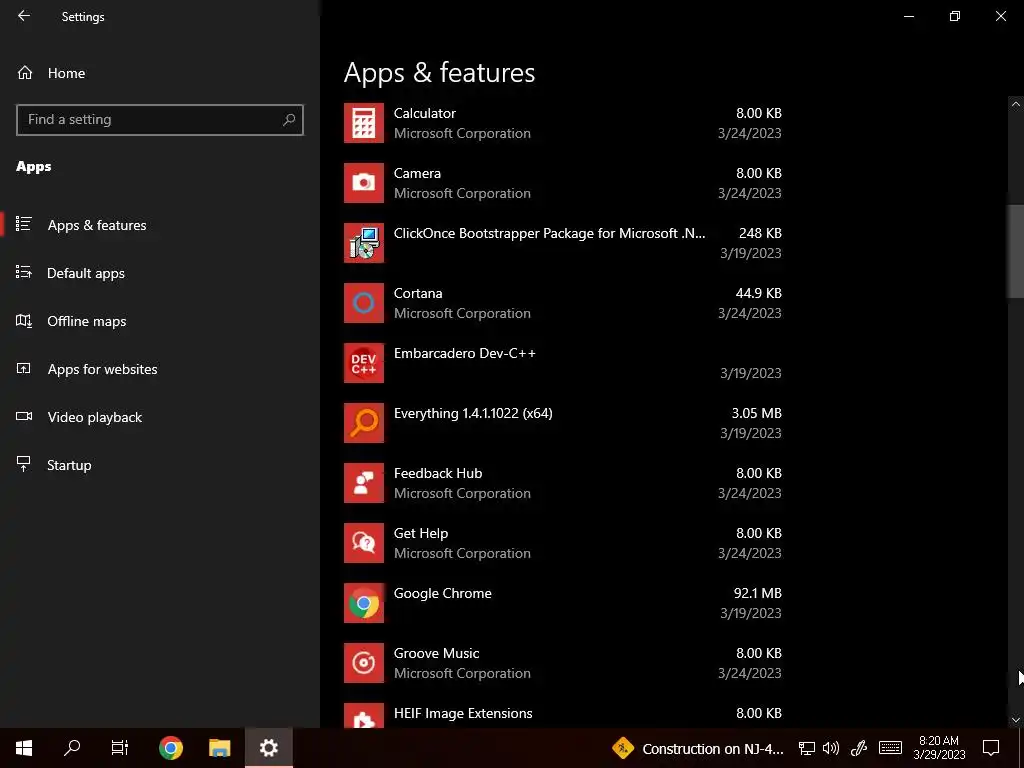
Task: Select the Cortana entry name
Action: (418, 293)
